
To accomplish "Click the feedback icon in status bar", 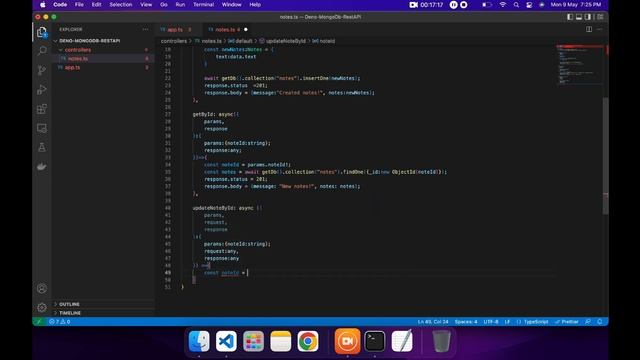I will tap(588, 322).
